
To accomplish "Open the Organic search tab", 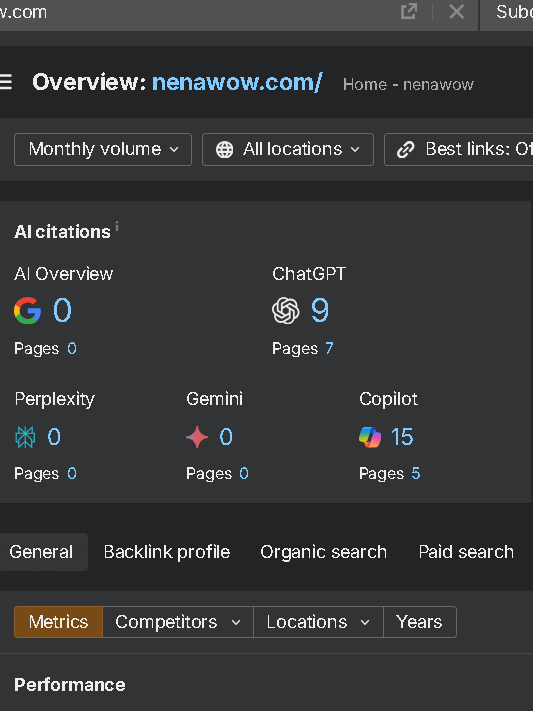I will (323, 552).
